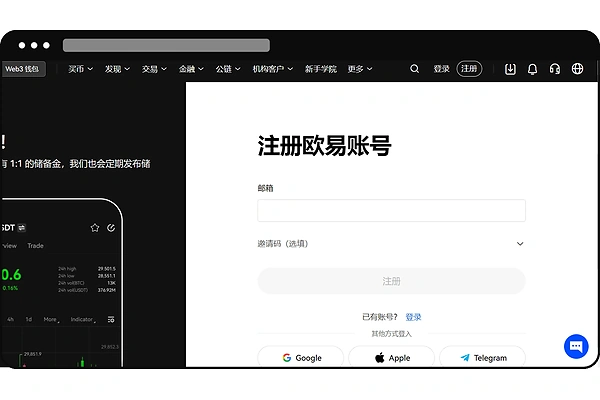Click the 已有账号? text

click(380, 317)
